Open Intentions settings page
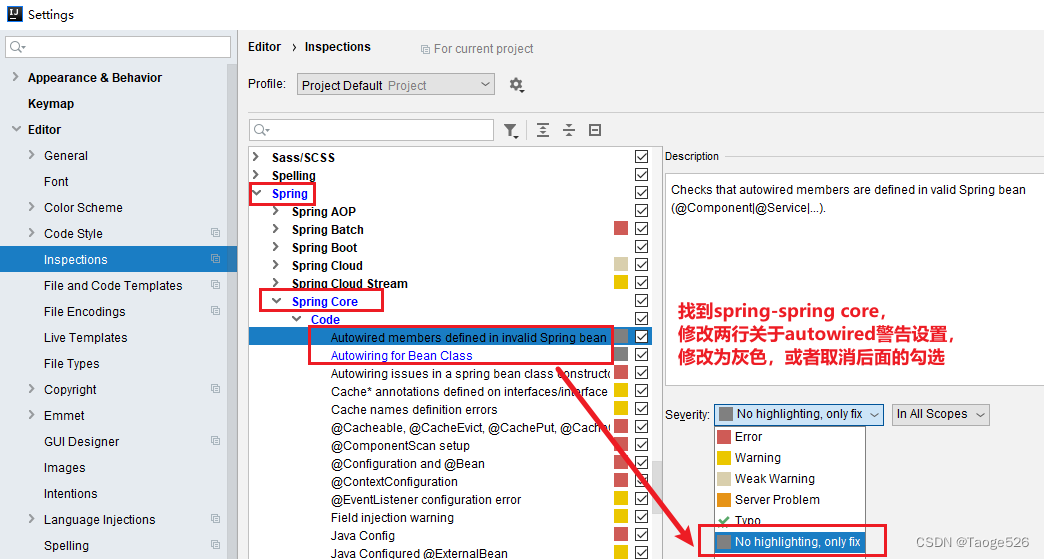This screenshot has height=559, width=1044. (x=71, y=493)
